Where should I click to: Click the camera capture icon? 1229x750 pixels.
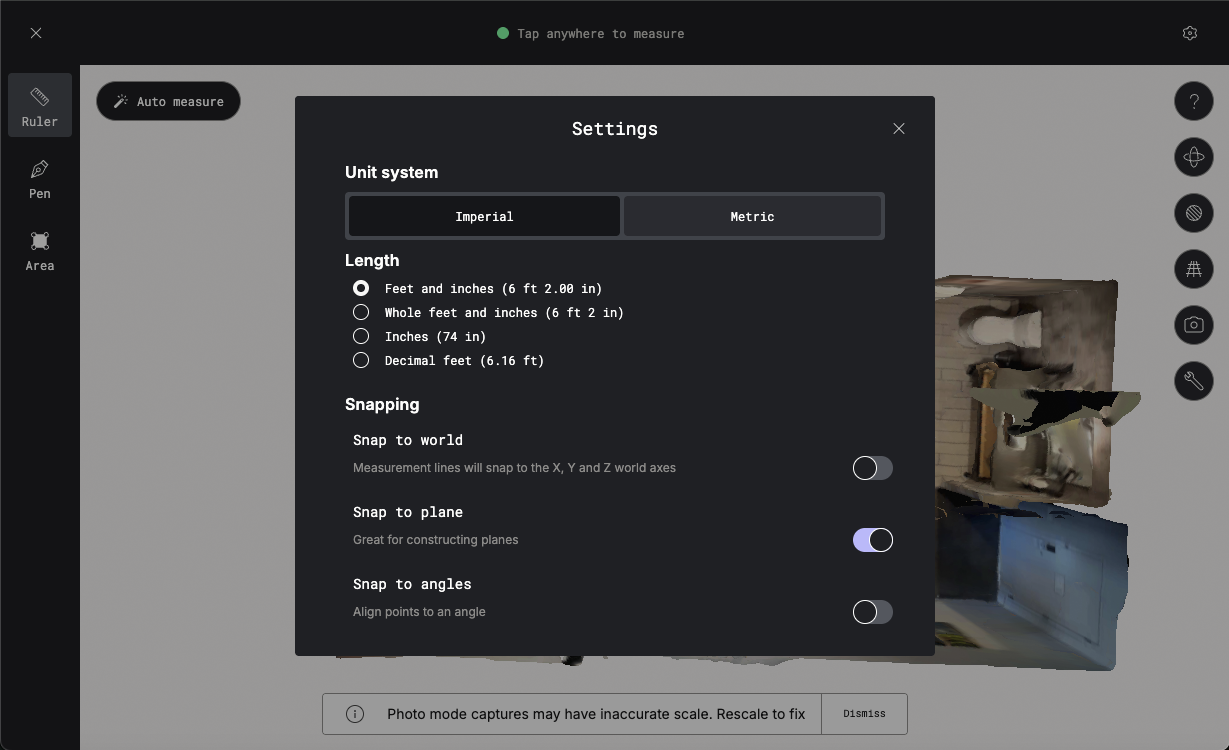1193,325
